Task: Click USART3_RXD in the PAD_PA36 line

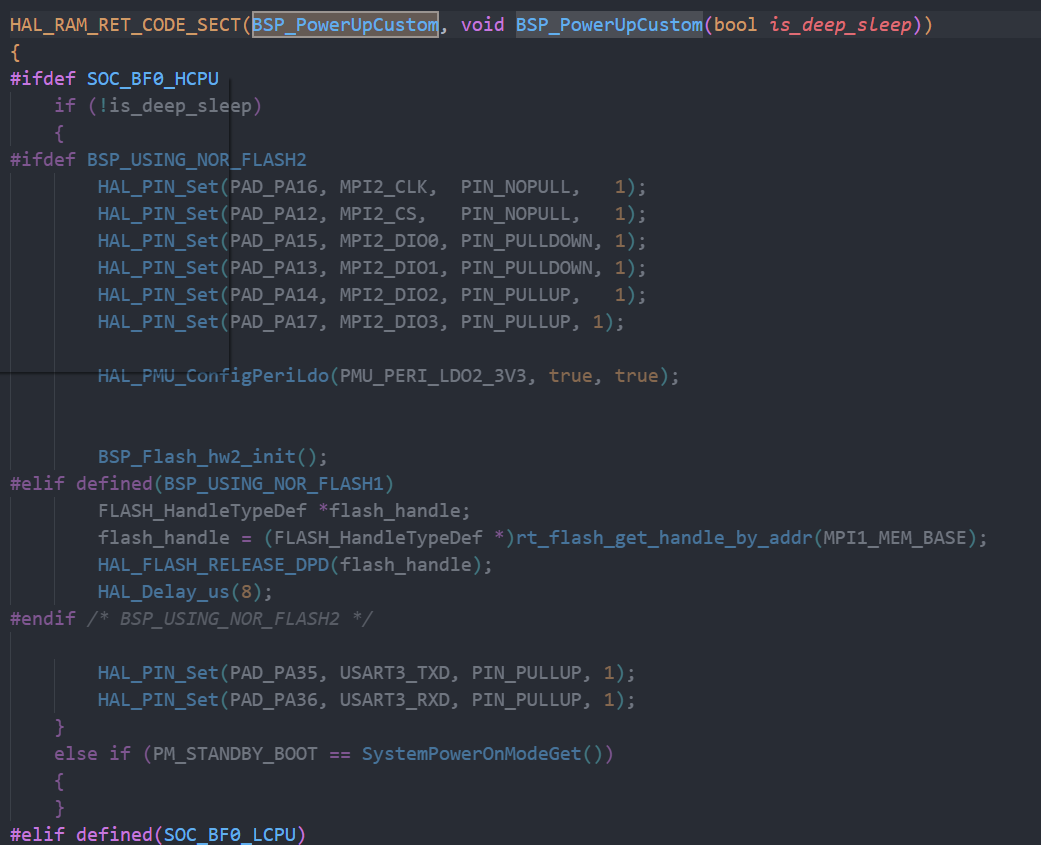Action: tap(394, 700)
